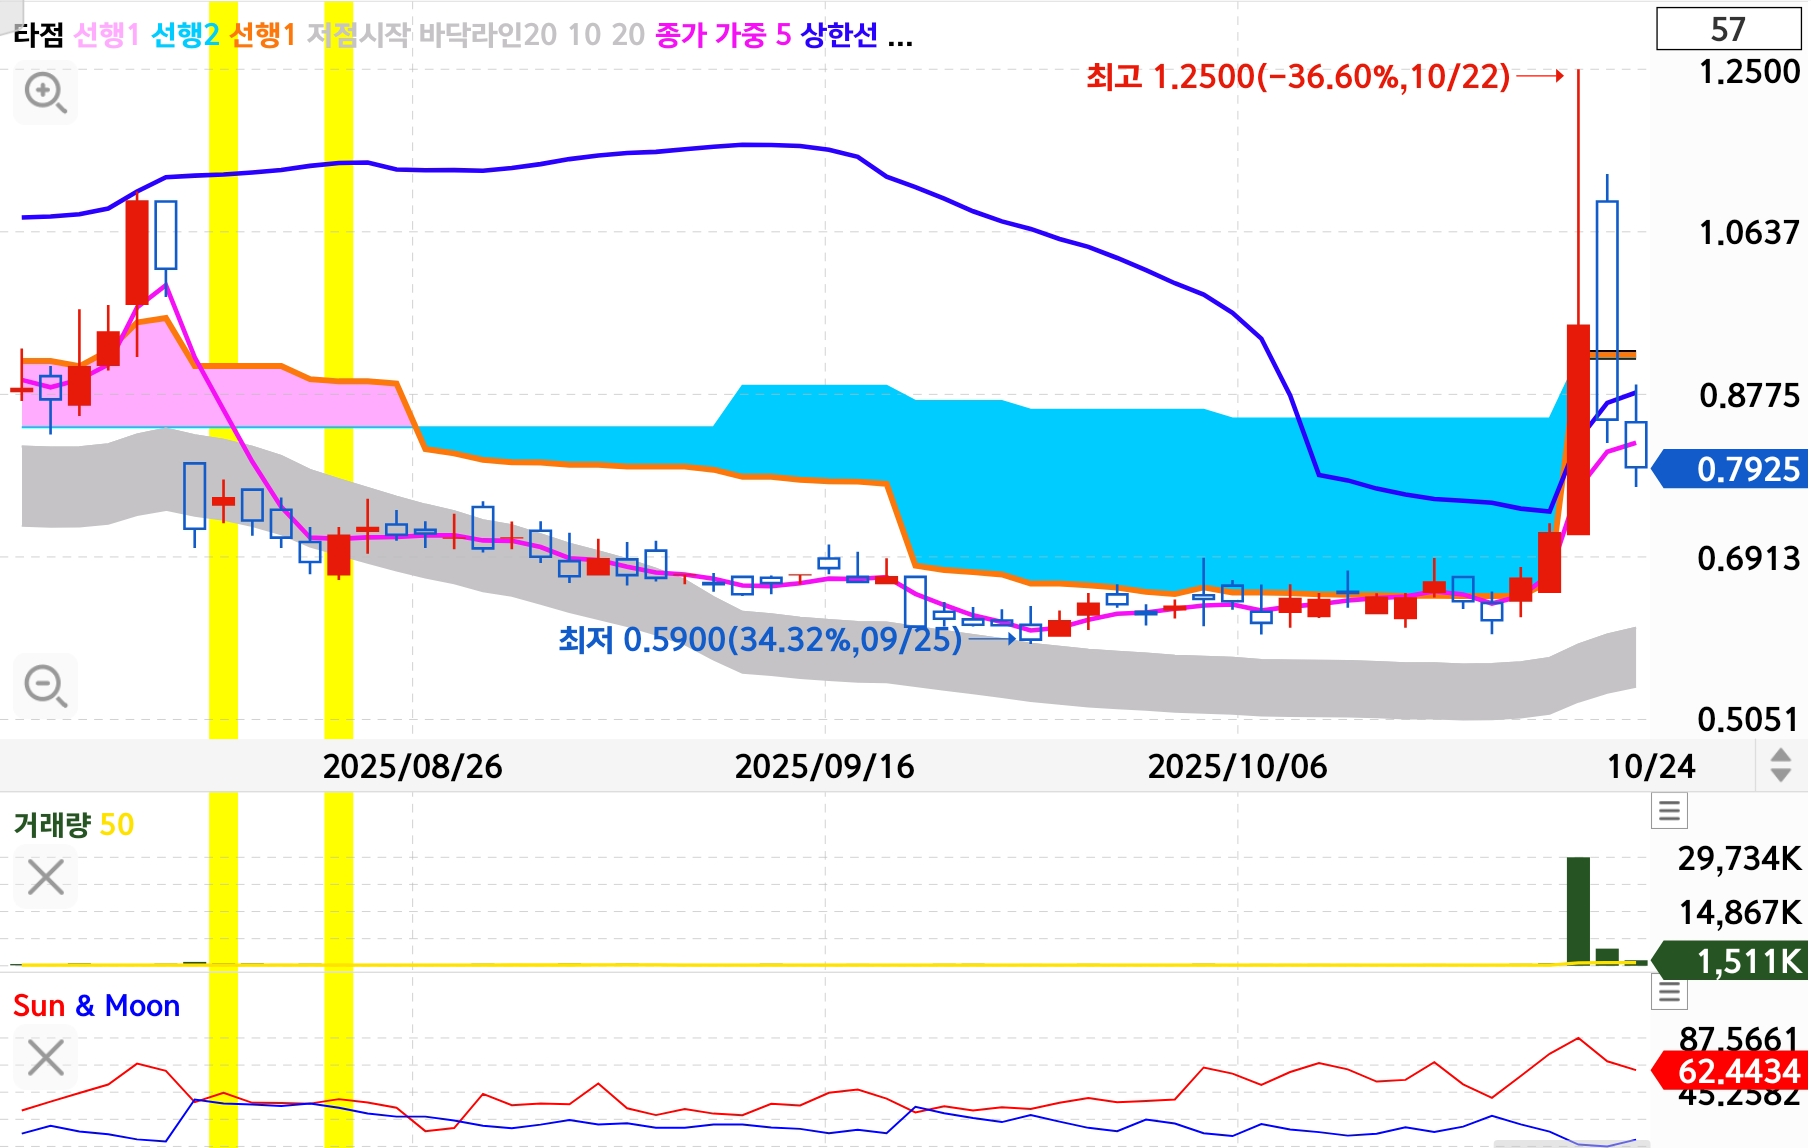The image size is (1811, 1148).
Task: Click the Sun & Moon panel title
Action: [96, 1005]
